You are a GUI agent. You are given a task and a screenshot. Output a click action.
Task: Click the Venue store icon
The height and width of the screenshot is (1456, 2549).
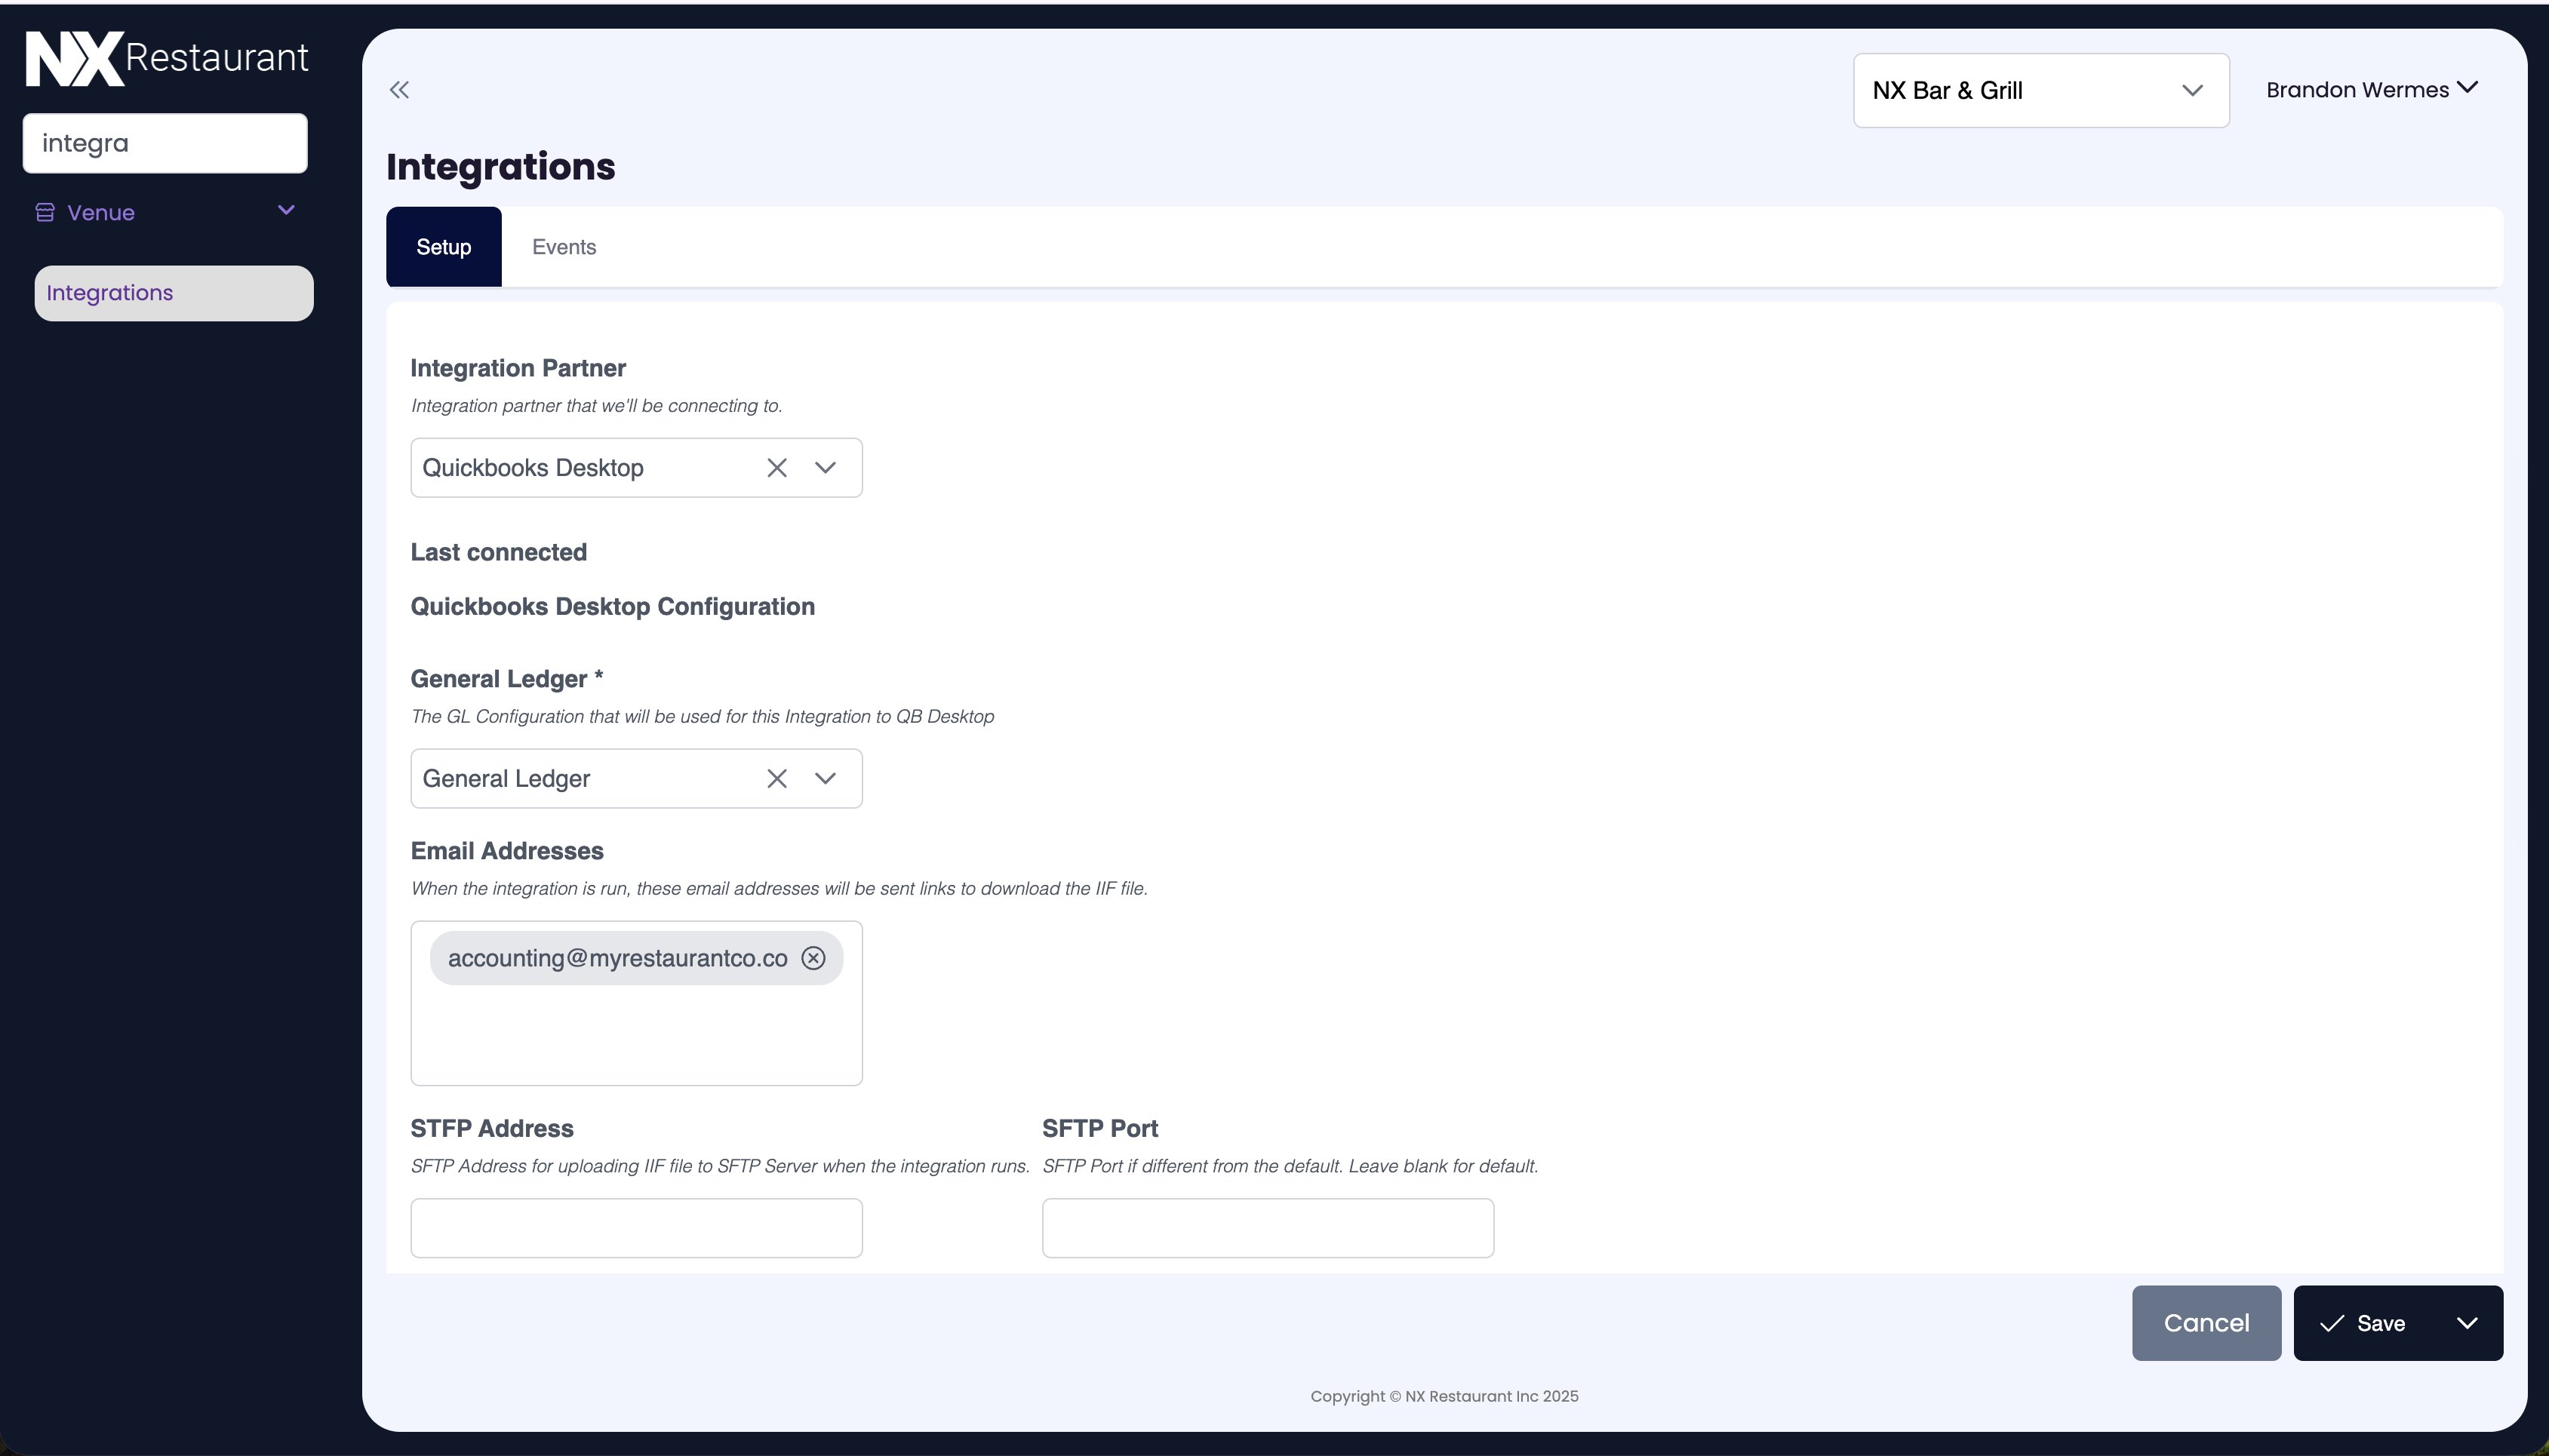[x=45, y=212]
